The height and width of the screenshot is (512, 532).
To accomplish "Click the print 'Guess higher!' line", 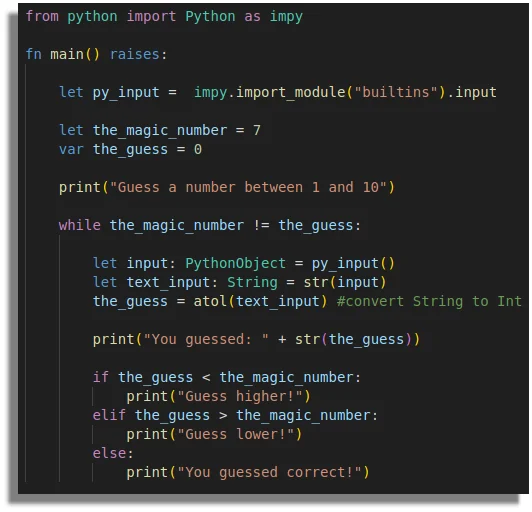I will pyautogui.click(x=218, y=396).
